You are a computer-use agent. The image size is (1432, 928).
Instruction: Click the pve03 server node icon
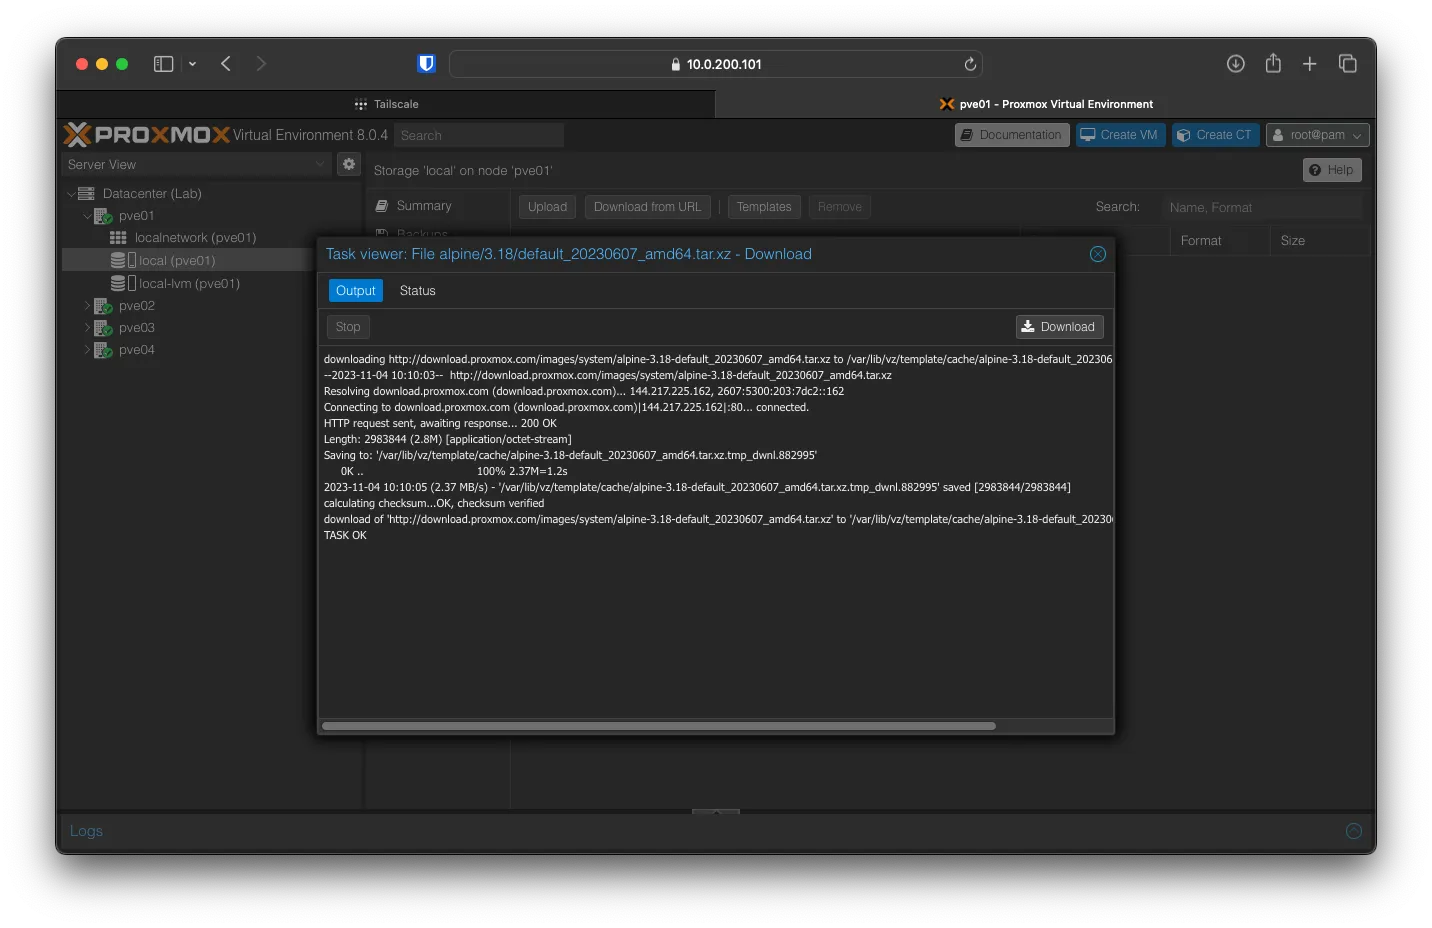(103, 328)
